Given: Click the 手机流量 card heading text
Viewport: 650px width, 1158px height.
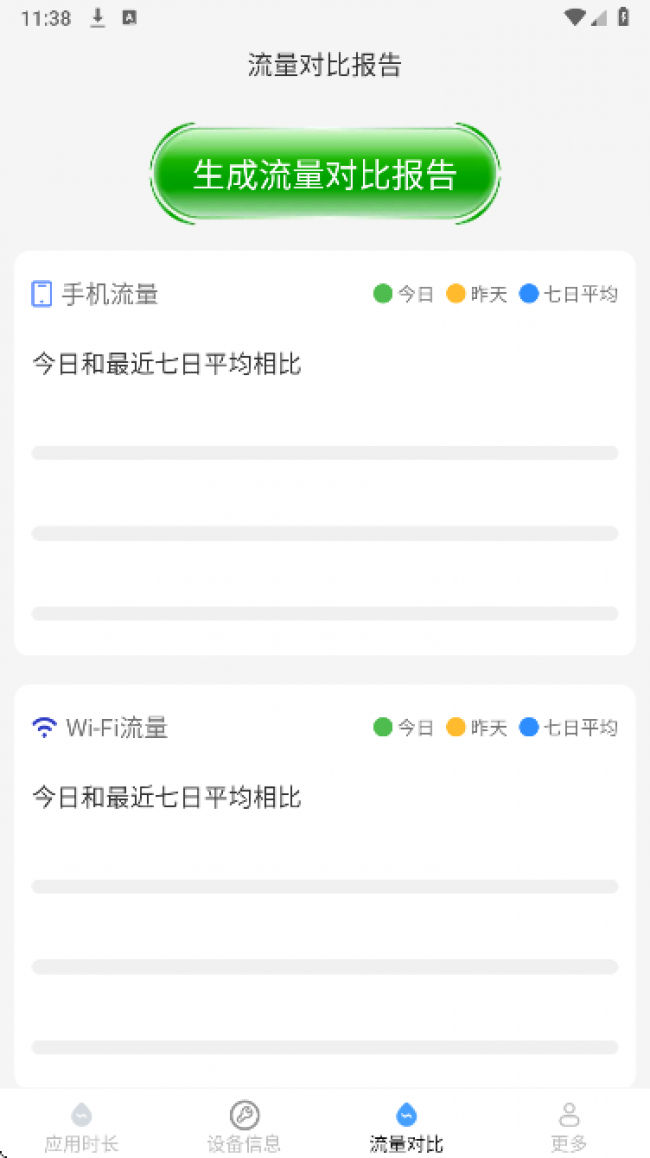Looking at the screenshot, I should tap(110, 294).
